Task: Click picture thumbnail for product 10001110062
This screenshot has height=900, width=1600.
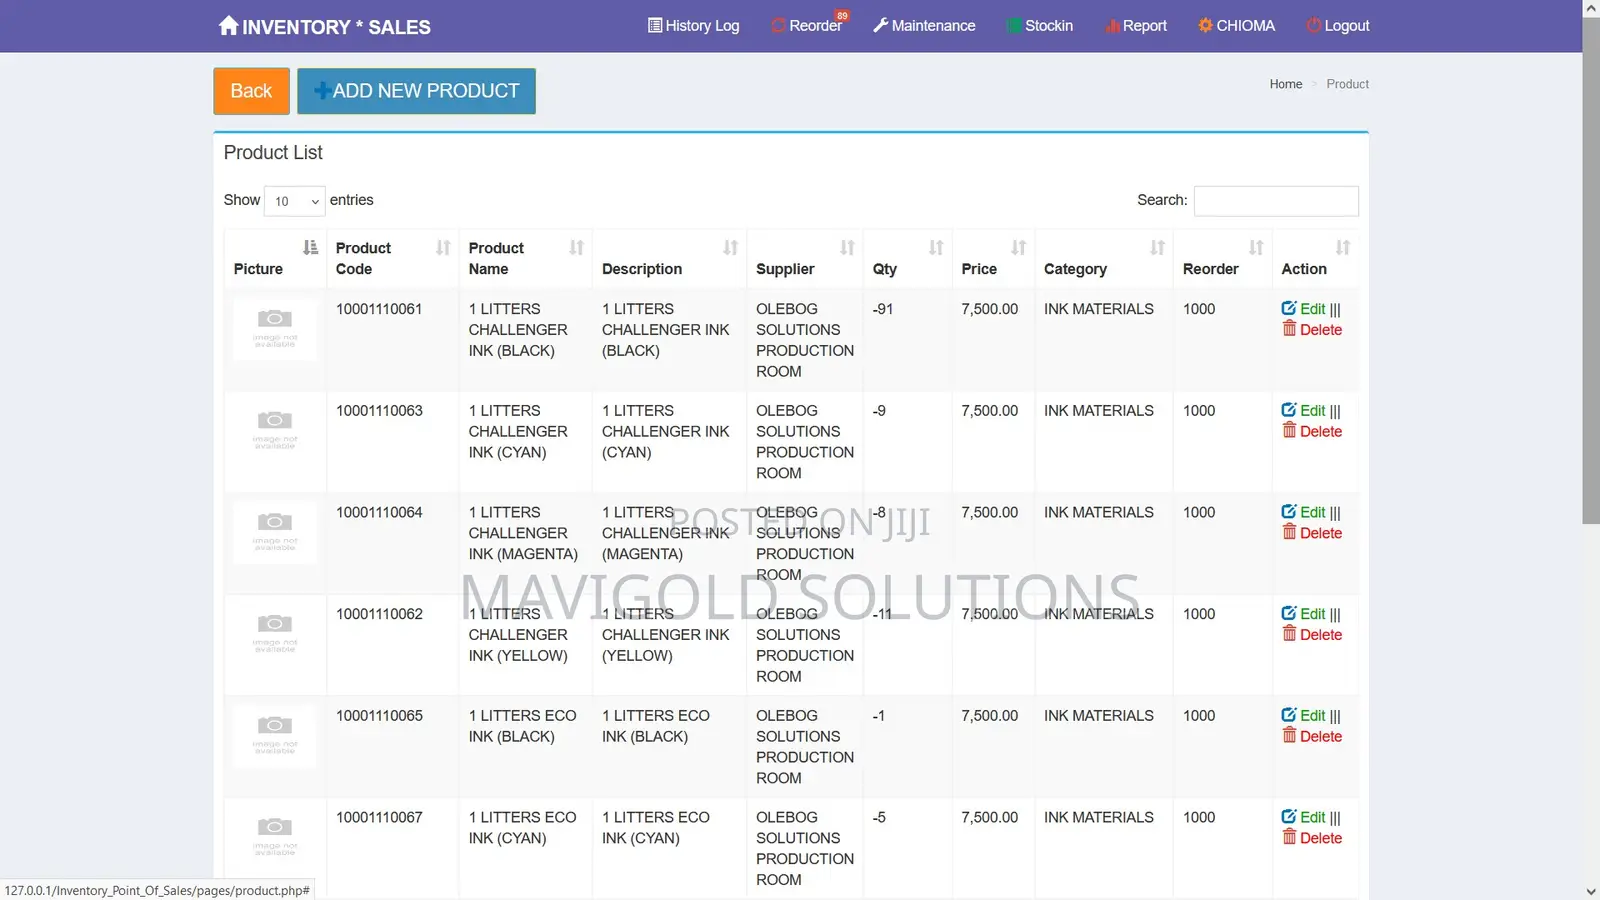Action: pos(275,634)
